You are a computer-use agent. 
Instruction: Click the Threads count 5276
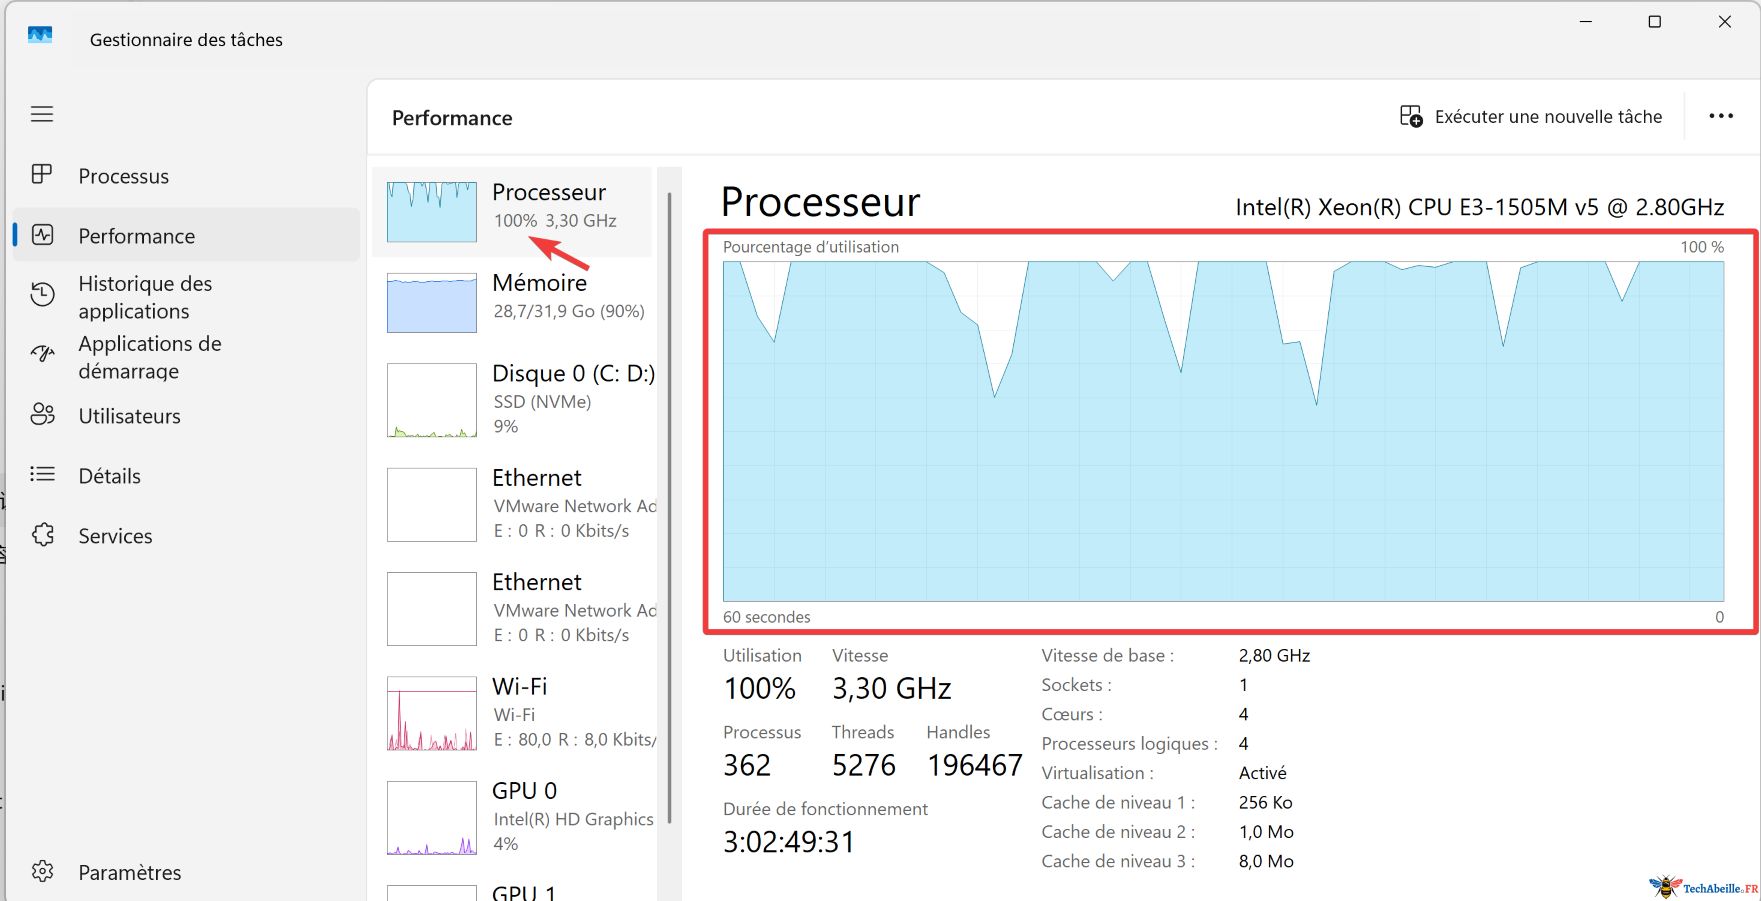864,765
